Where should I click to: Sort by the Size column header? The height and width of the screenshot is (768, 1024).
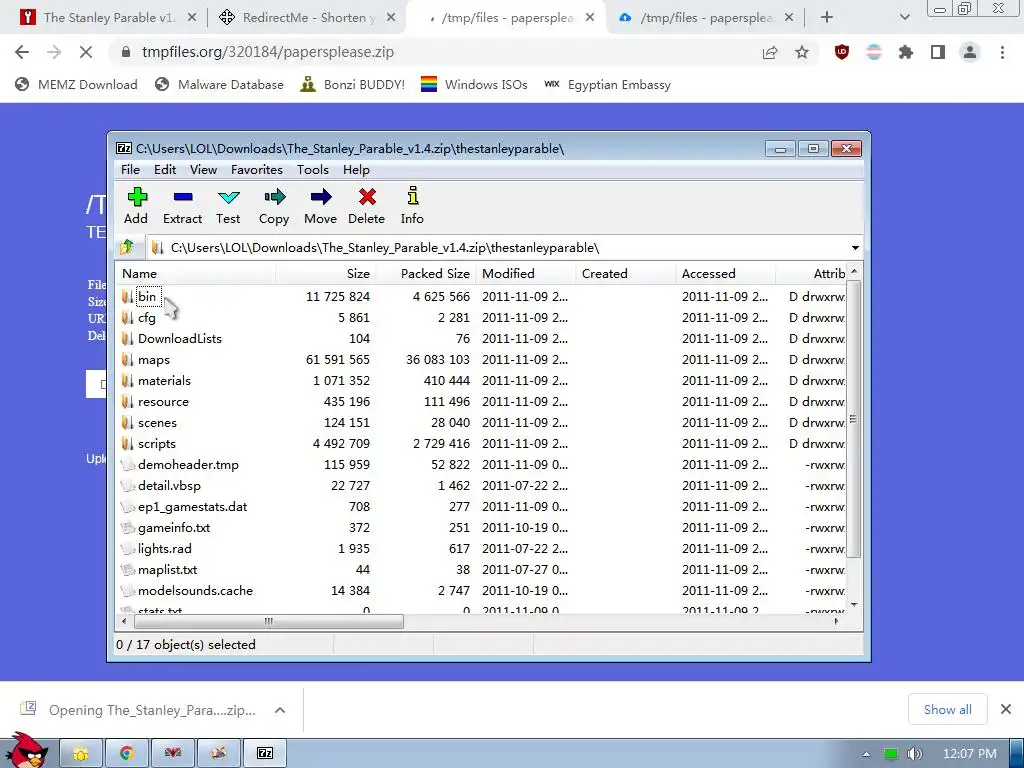pos(325,274)
